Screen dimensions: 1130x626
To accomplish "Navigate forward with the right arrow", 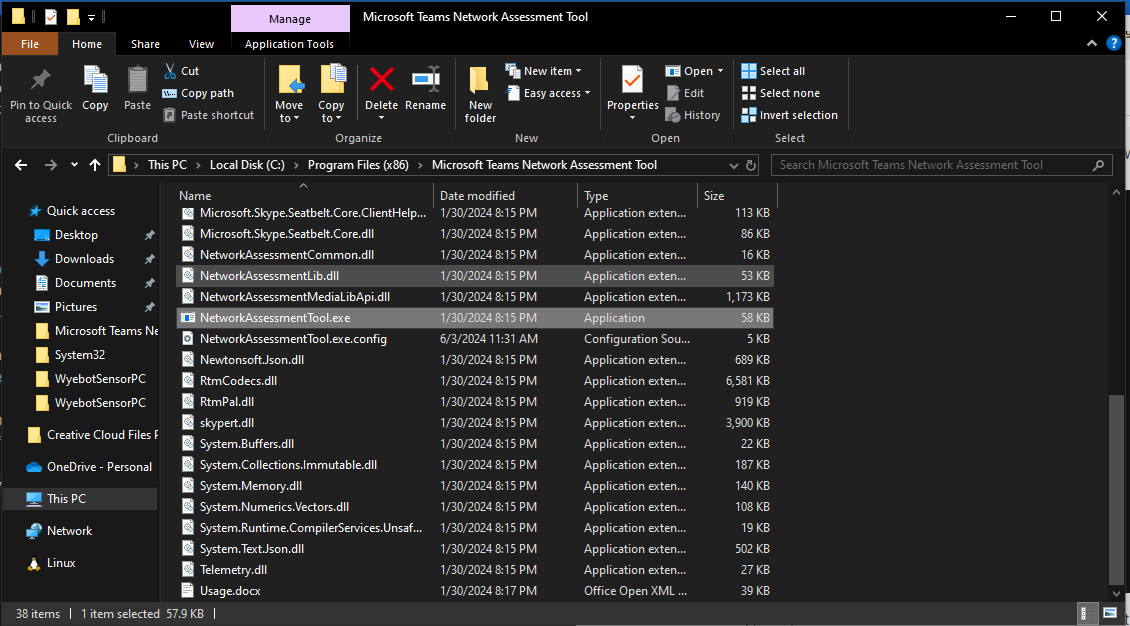I will coord(50,165).
